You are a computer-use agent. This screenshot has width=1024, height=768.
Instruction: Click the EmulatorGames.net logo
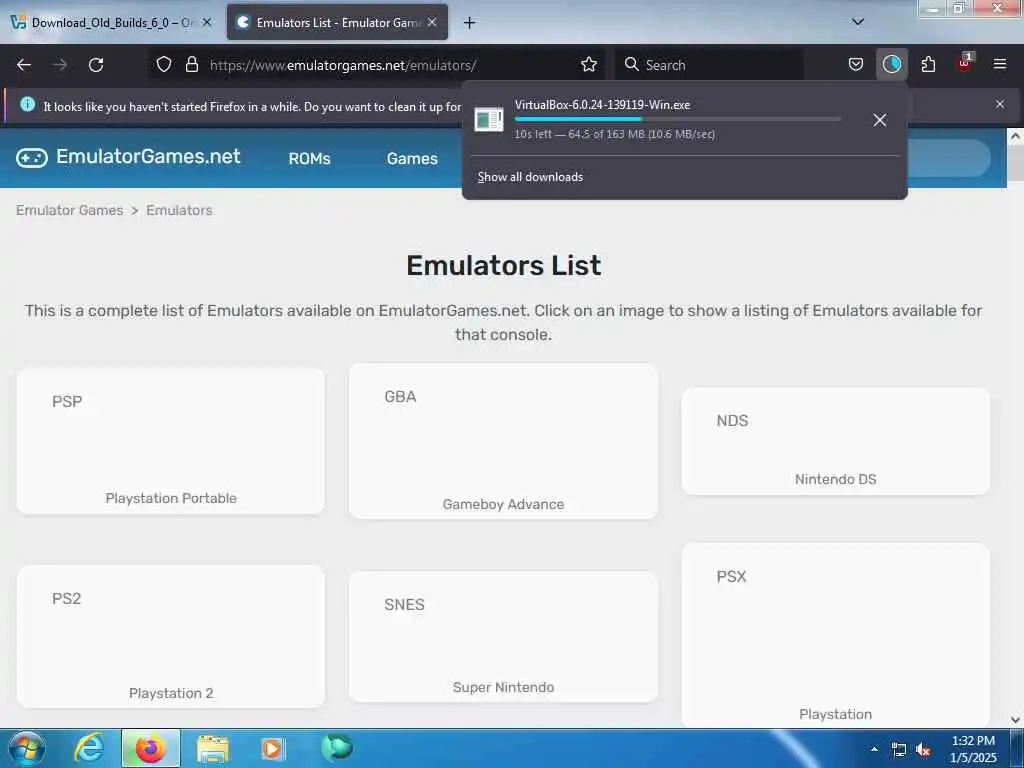click(x=128, y=157)
